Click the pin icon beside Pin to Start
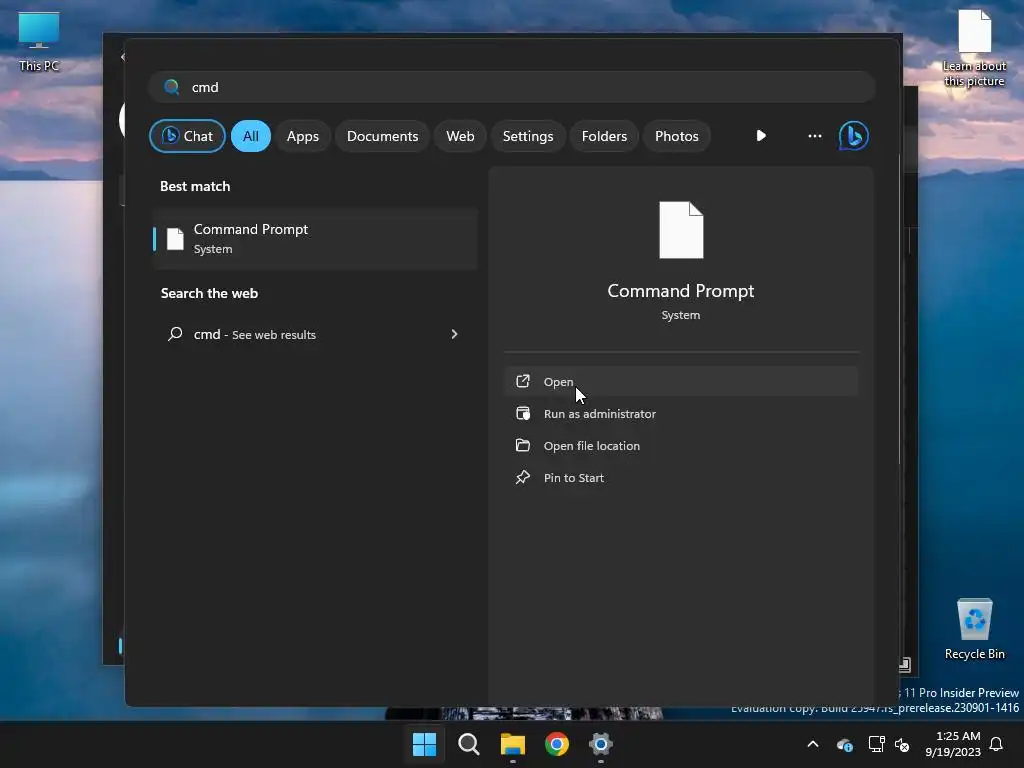The image size is (1024, 768). tap(522, 477)
